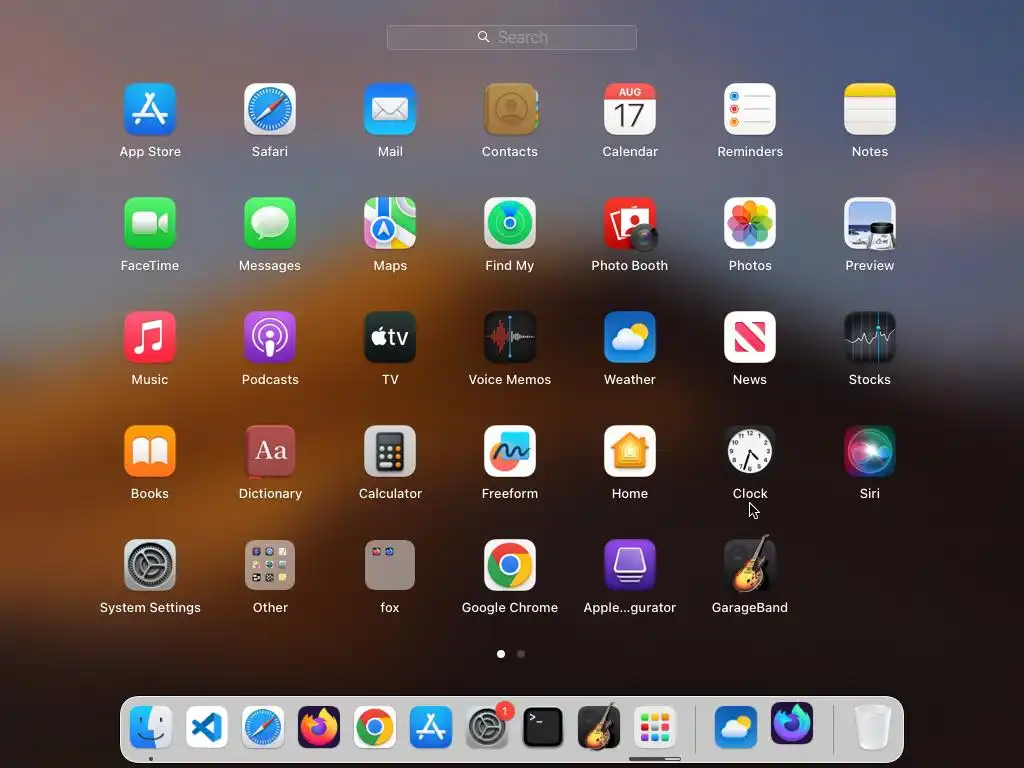Open the Notes app
The height and width of the screenshot is (768, 1024).
pyautogui.click(x=870, y=109)
